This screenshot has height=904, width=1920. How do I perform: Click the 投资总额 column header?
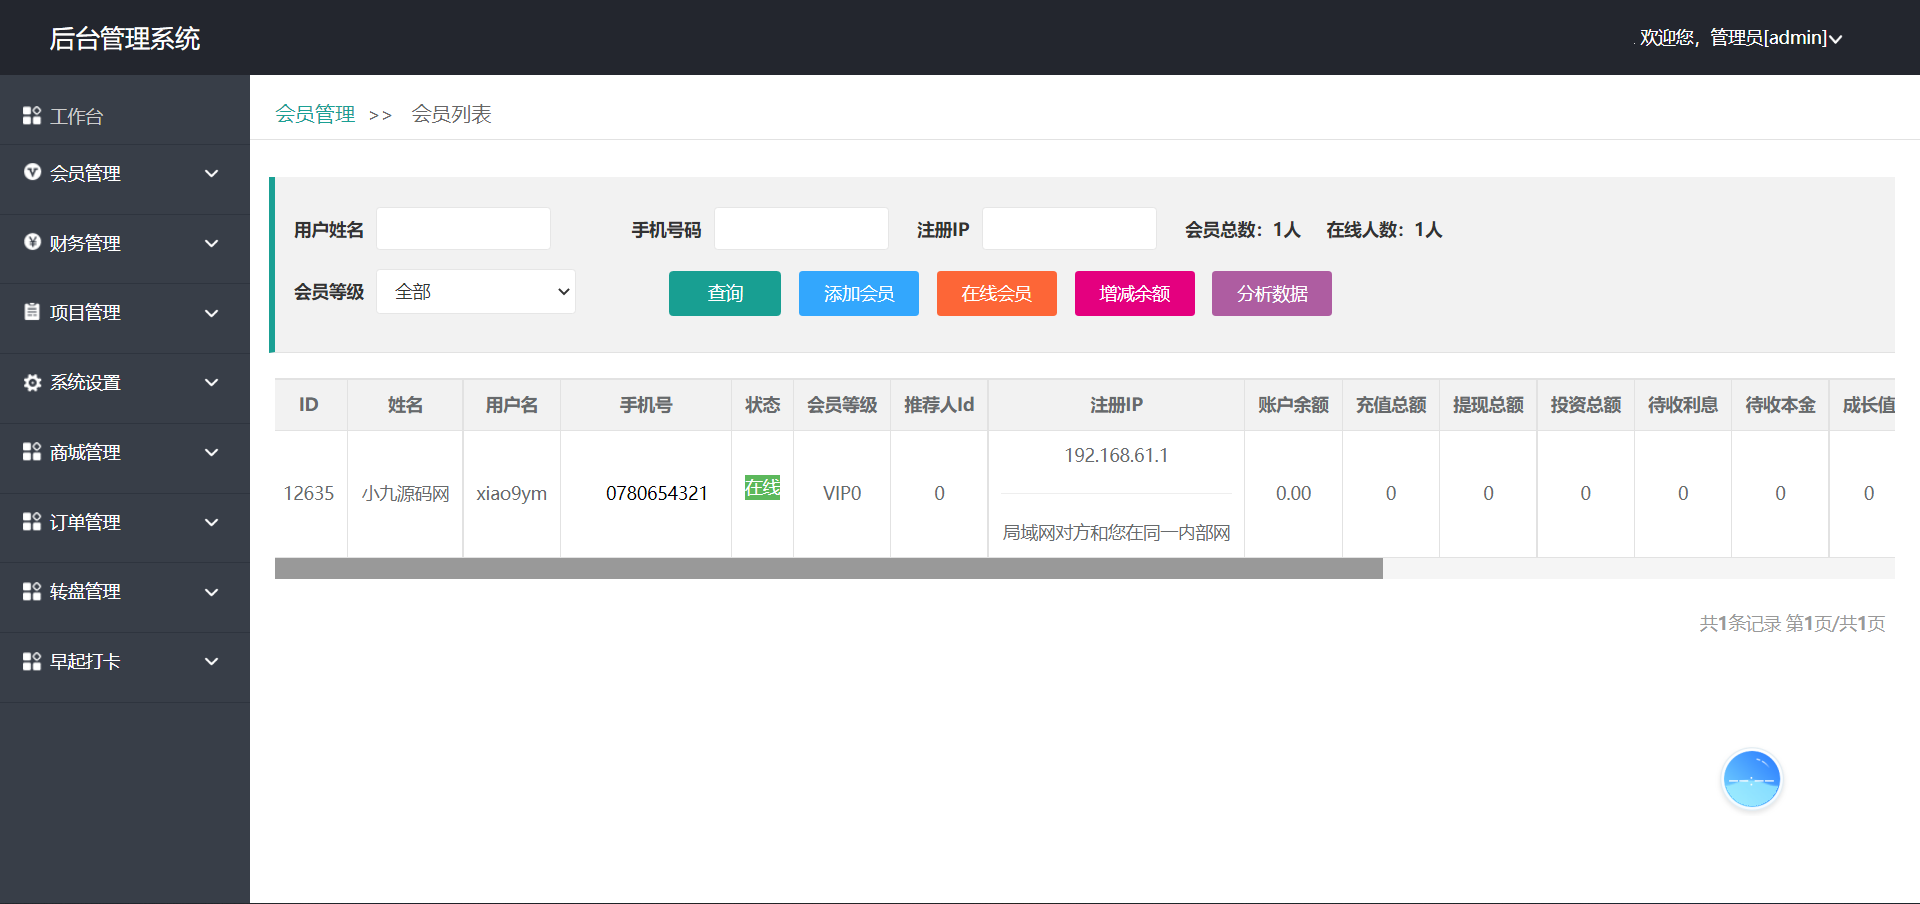click(x=1586, y=405)
